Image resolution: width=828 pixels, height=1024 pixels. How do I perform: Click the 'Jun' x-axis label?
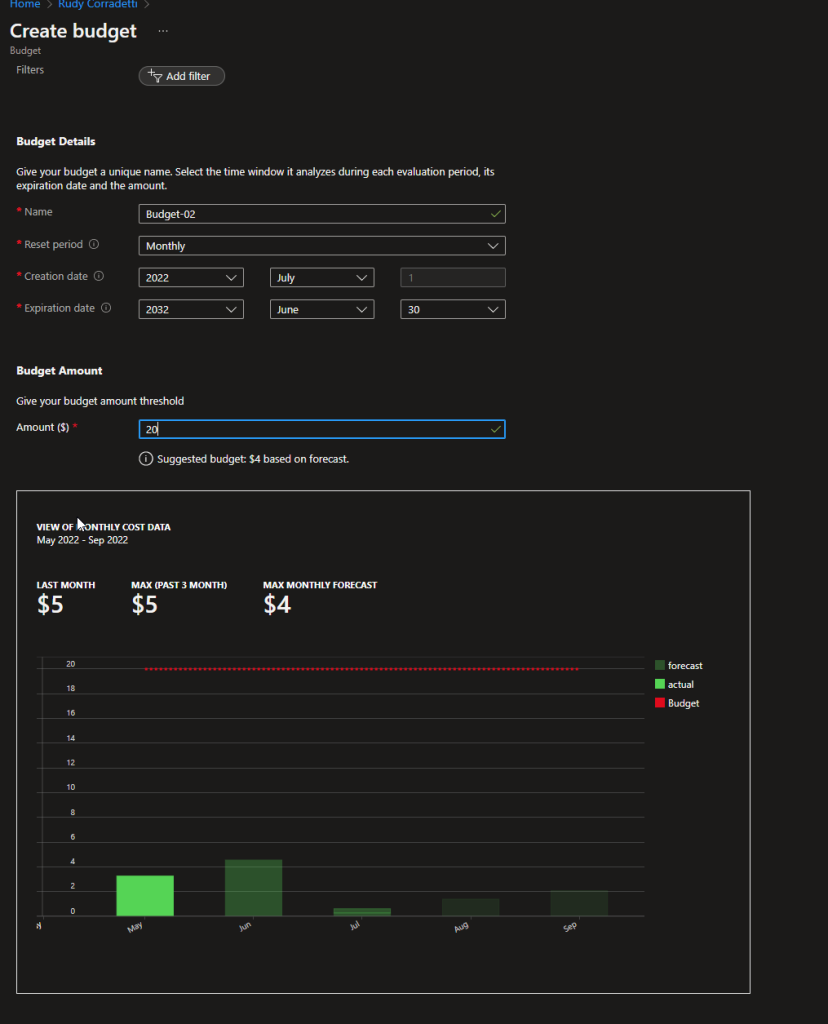click(245, 927)
